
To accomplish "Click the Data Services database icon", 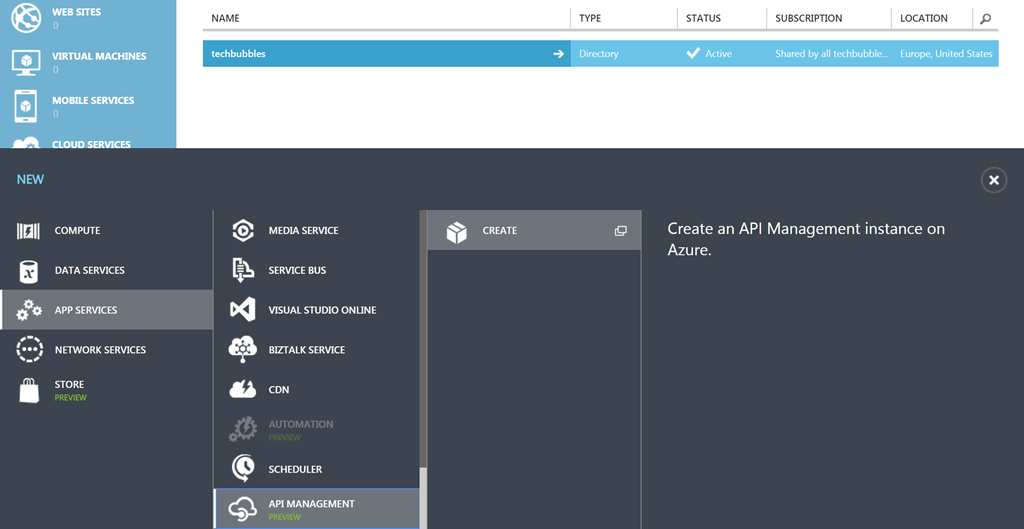I will 28,270.
